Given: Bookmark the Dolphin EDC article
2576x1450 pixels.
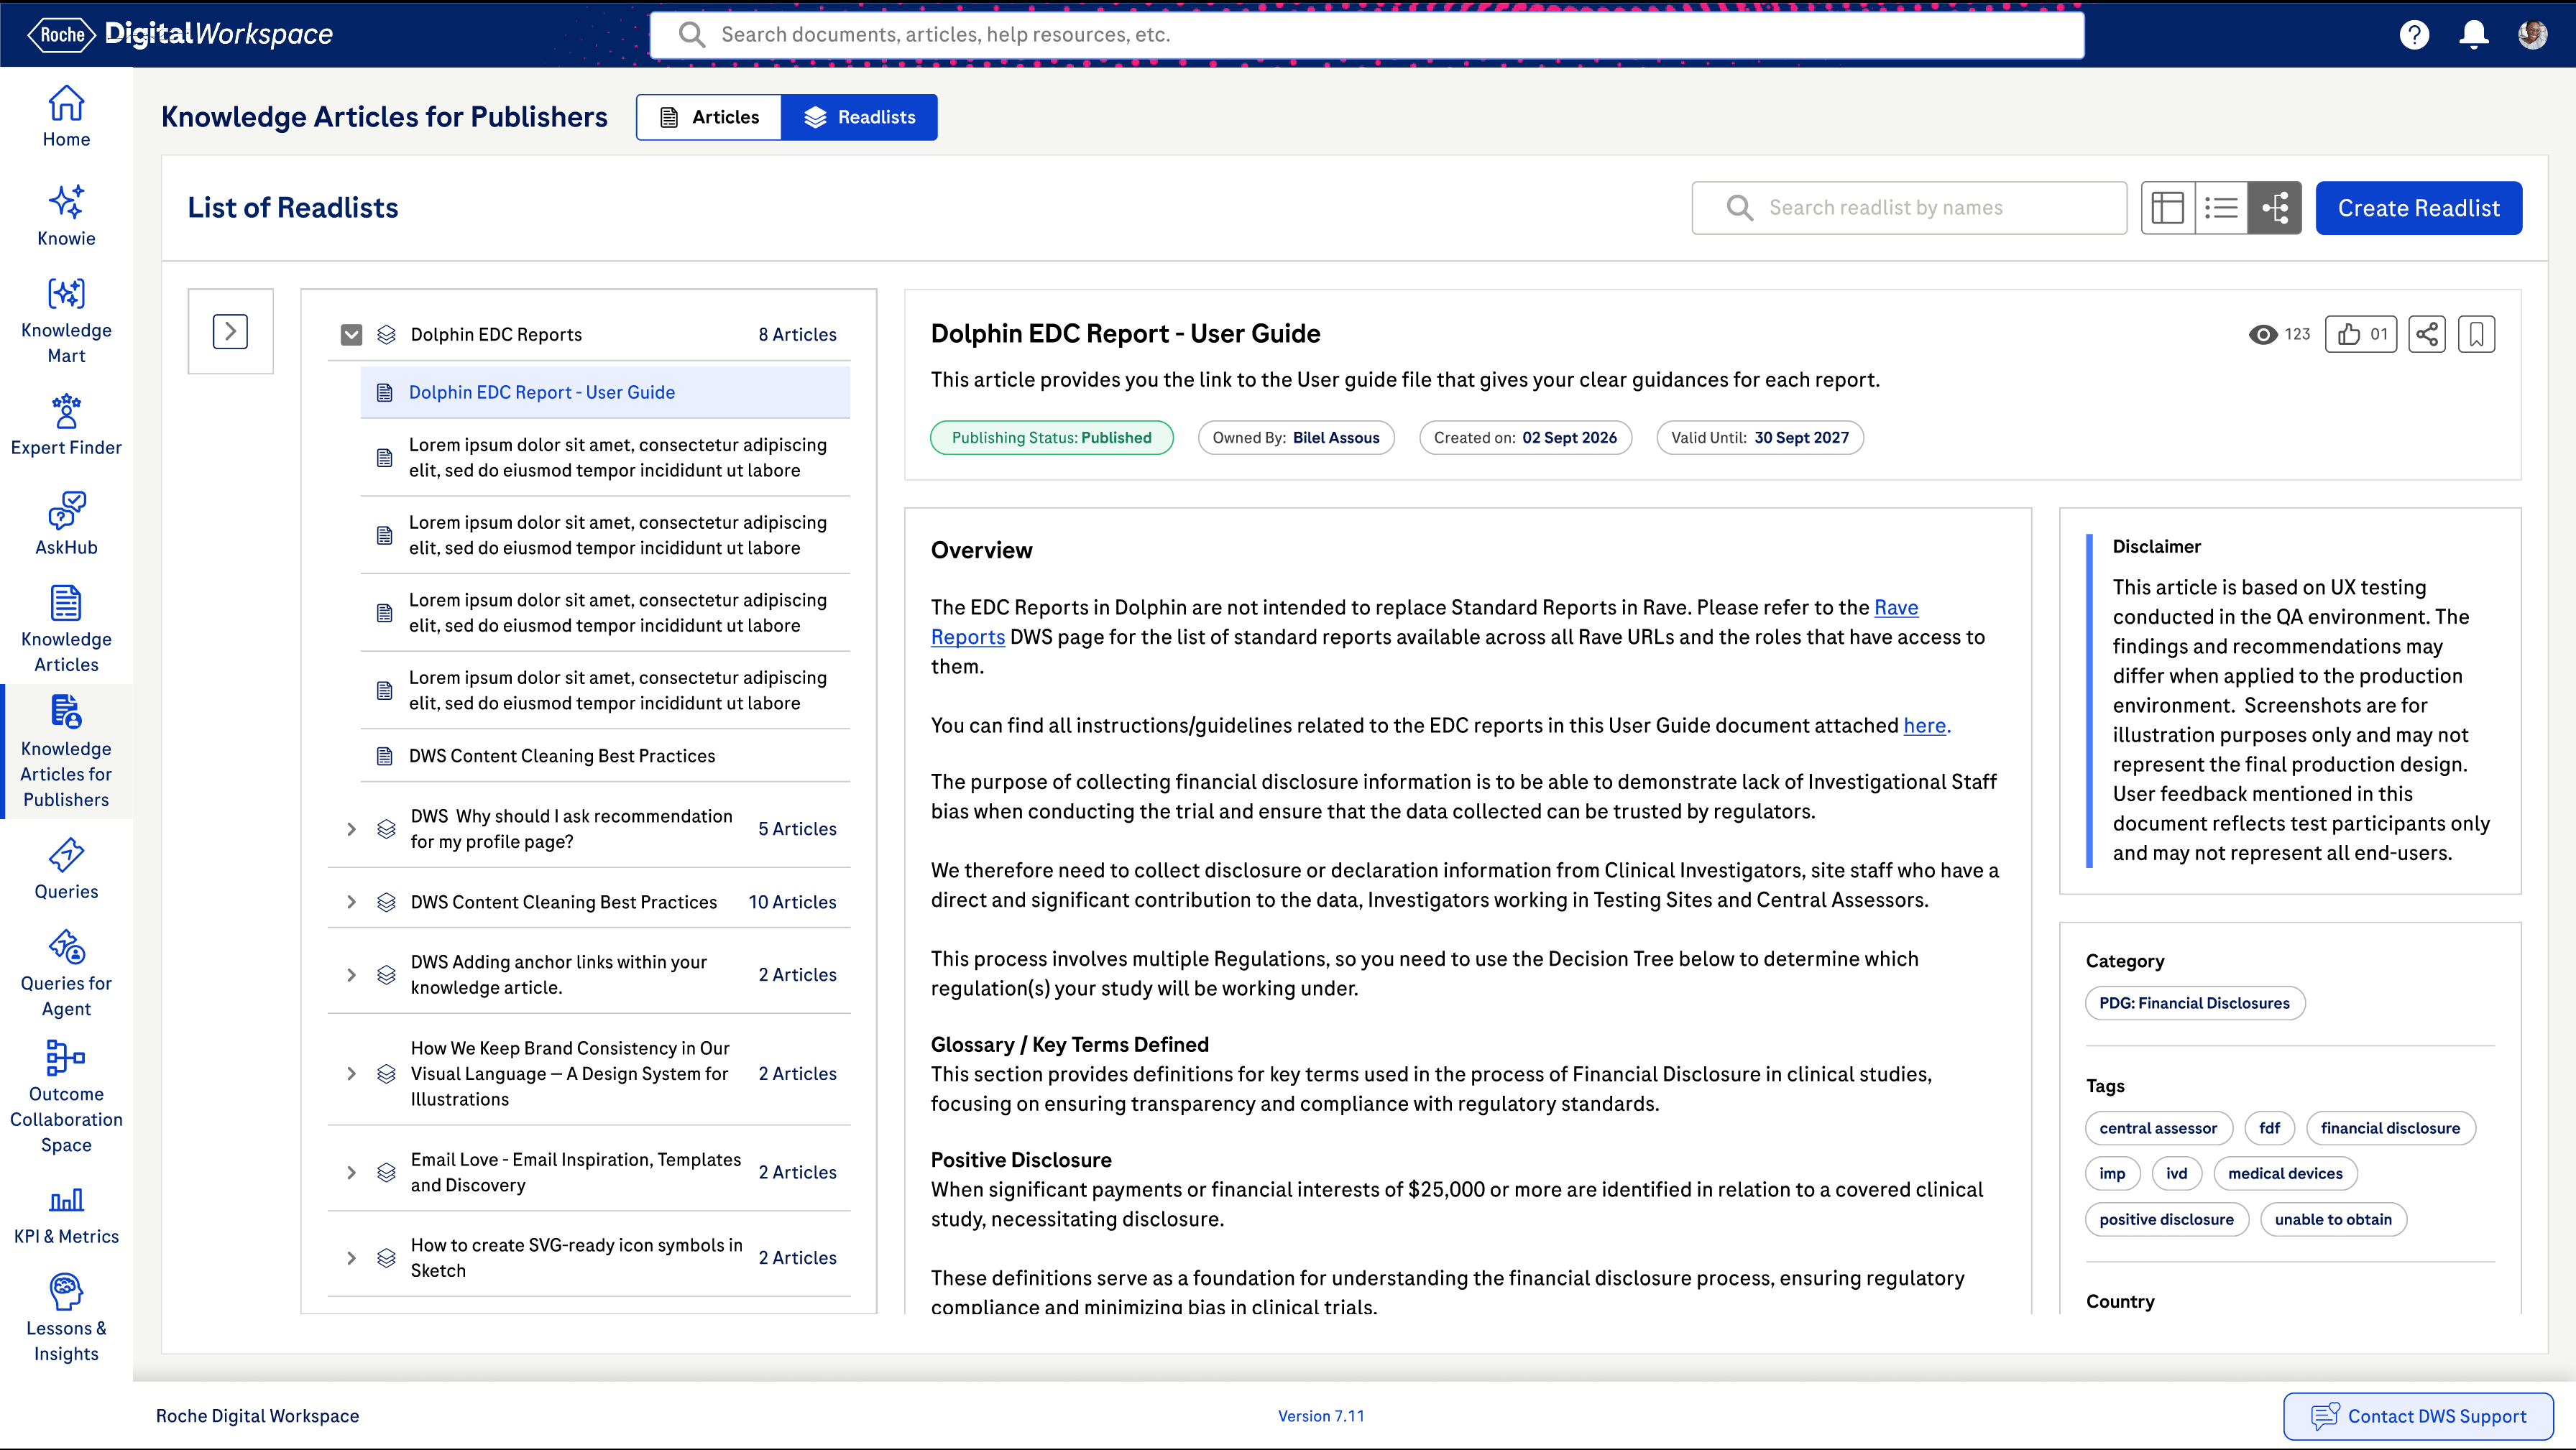Looking at the screenshot, I should point(2476,334).
